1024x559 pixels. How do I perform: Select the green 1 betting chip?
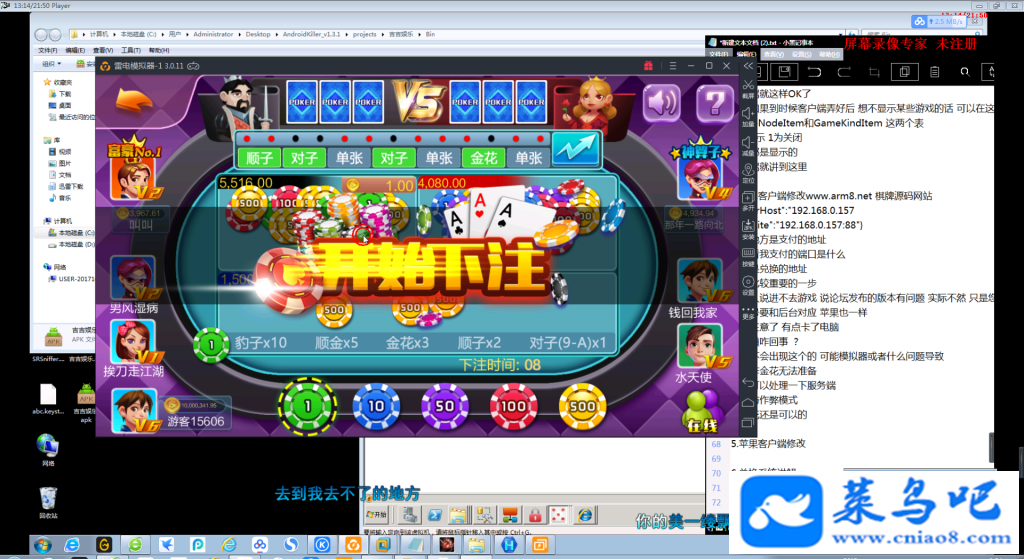point(308,406)
